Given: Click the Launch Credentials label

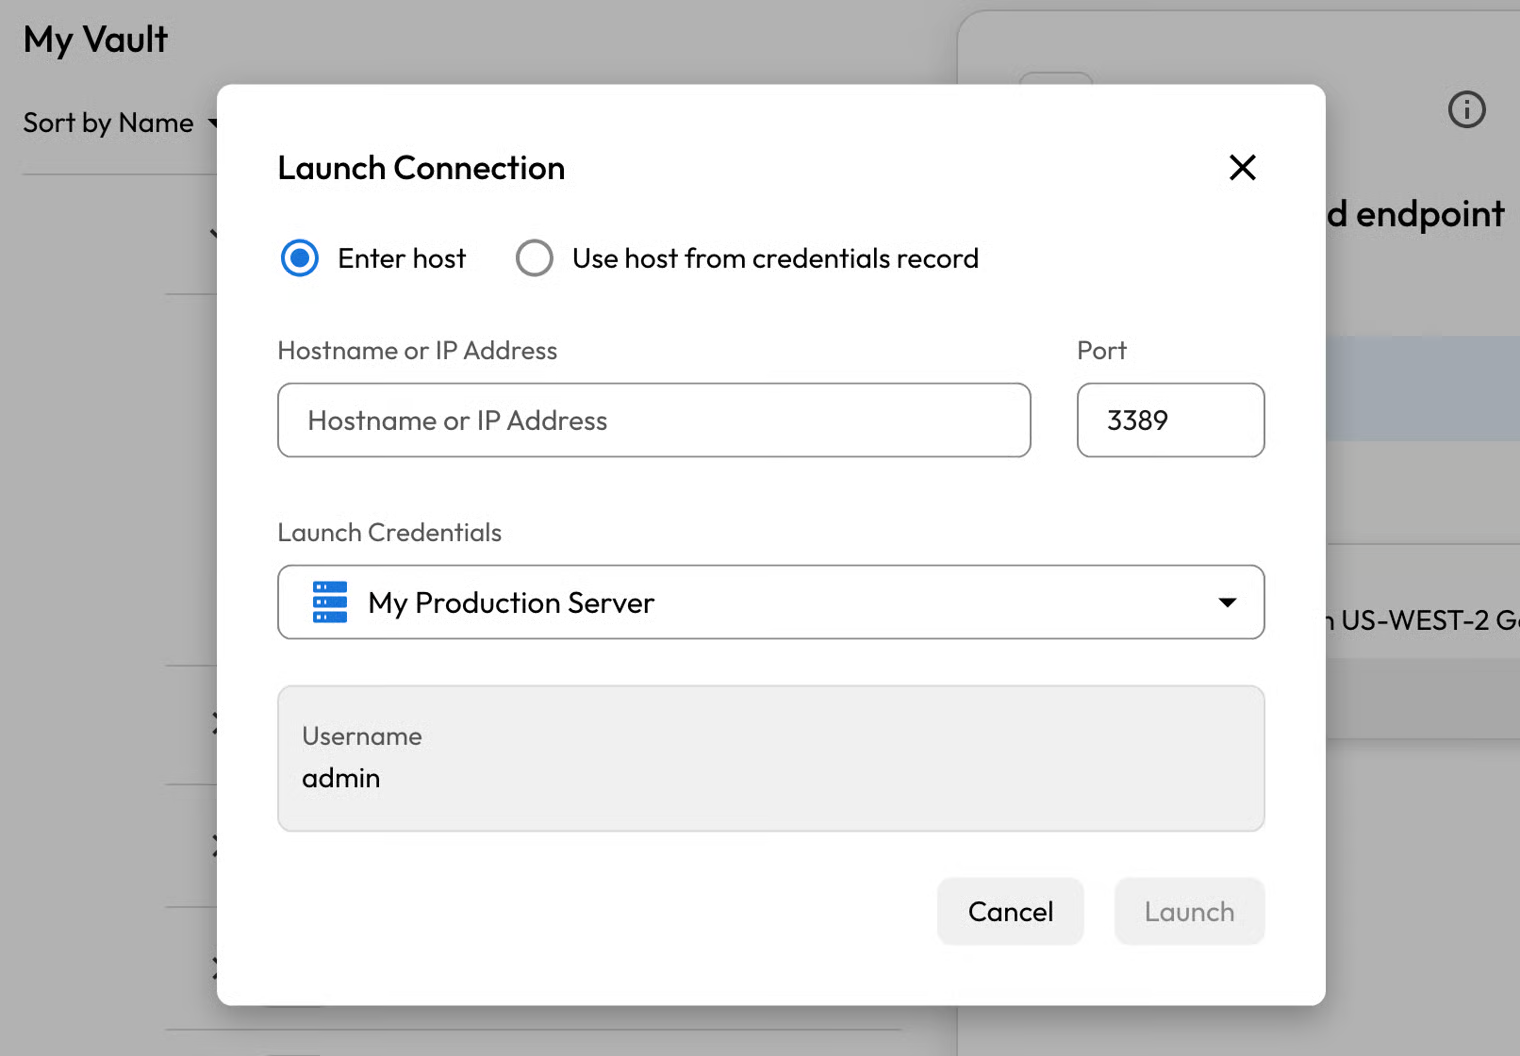Looking at the screenshot, I should 389,532.
